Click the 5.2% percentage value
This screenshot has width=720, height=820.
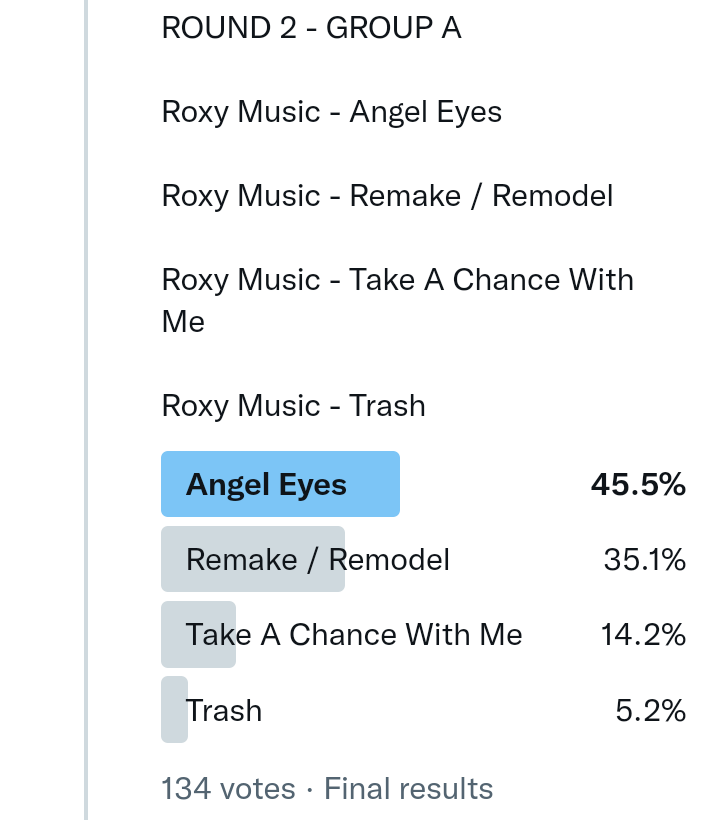pyautogui.click(x=650, y=711)
